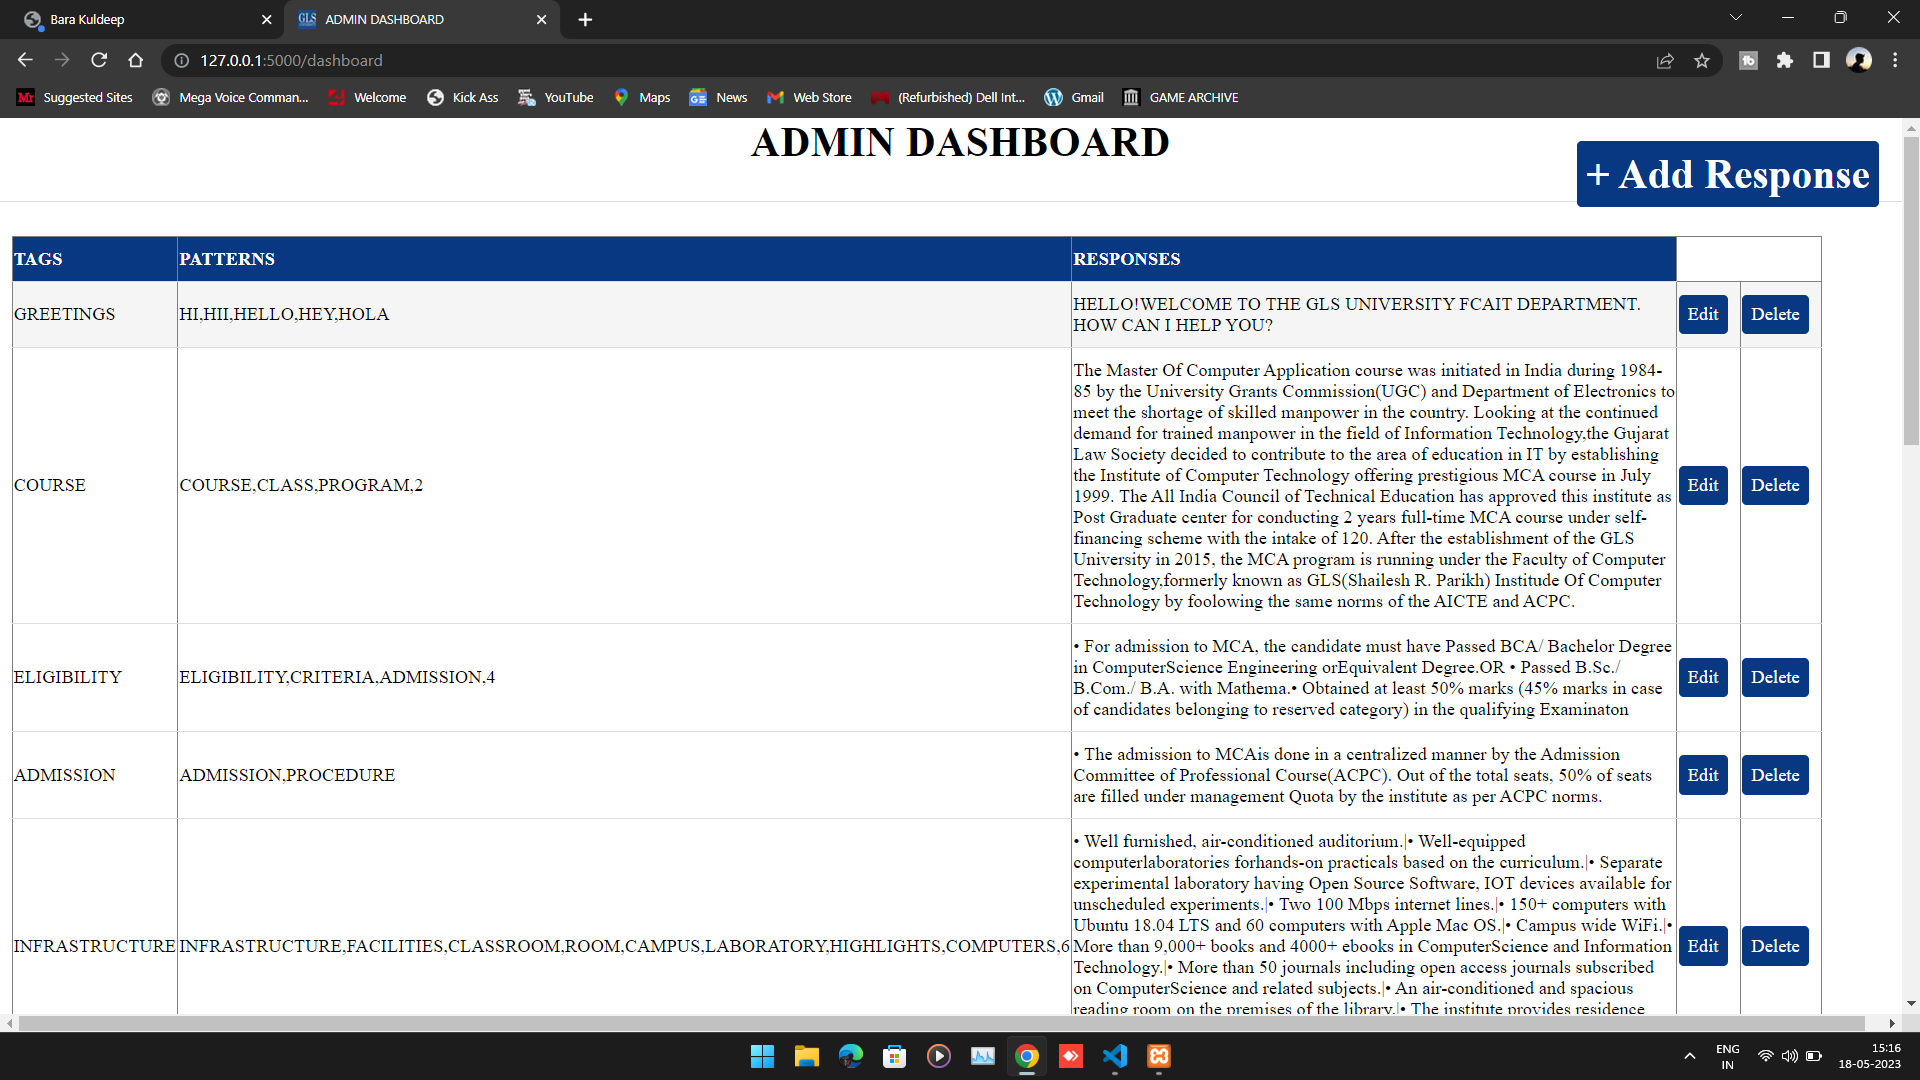Expand the tab search chevron
This screenshot has height=1080, width=1920.
click(x=1736, y=18)
